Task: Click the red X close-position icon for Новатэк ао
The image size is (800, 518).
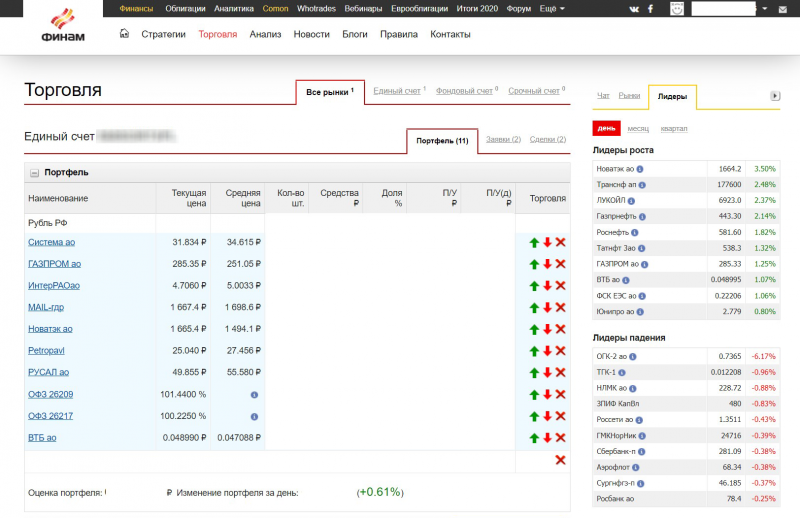Action: pos(560,329)
